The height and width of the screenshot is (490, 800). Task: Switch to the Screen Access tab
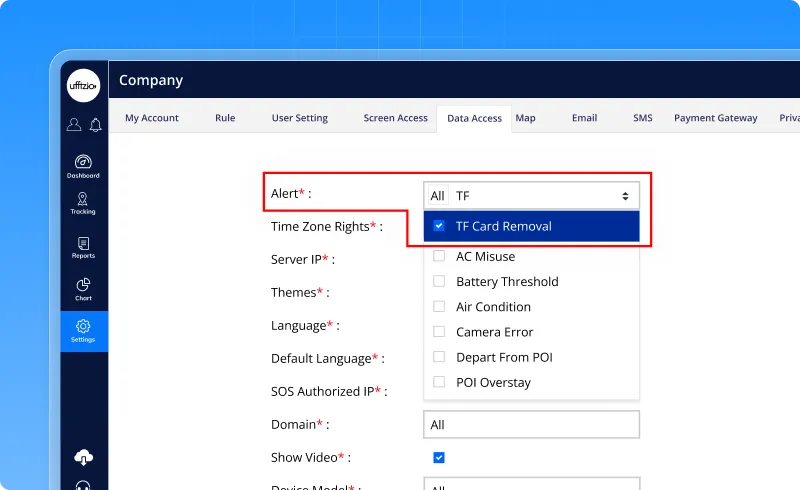pos(395,118)
